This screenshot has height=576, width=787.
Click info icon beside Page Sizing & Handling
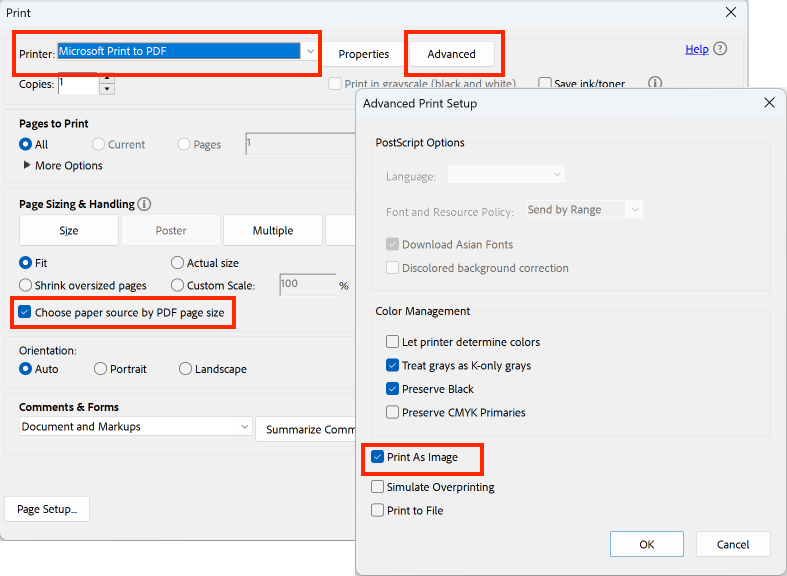[x=144, y=204]
